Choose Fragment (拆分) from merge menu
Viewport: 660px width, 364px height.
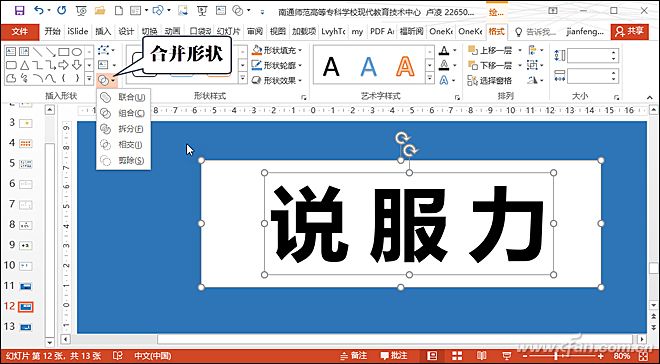click(123, 129)
